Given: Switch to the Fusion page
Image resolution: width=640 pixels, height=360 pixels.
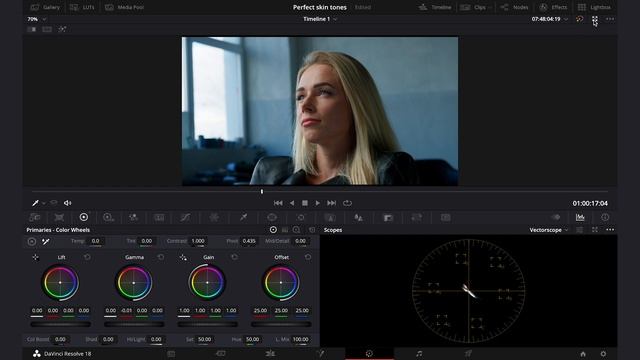Looking at the screenshot, I should tap(320, 354).
